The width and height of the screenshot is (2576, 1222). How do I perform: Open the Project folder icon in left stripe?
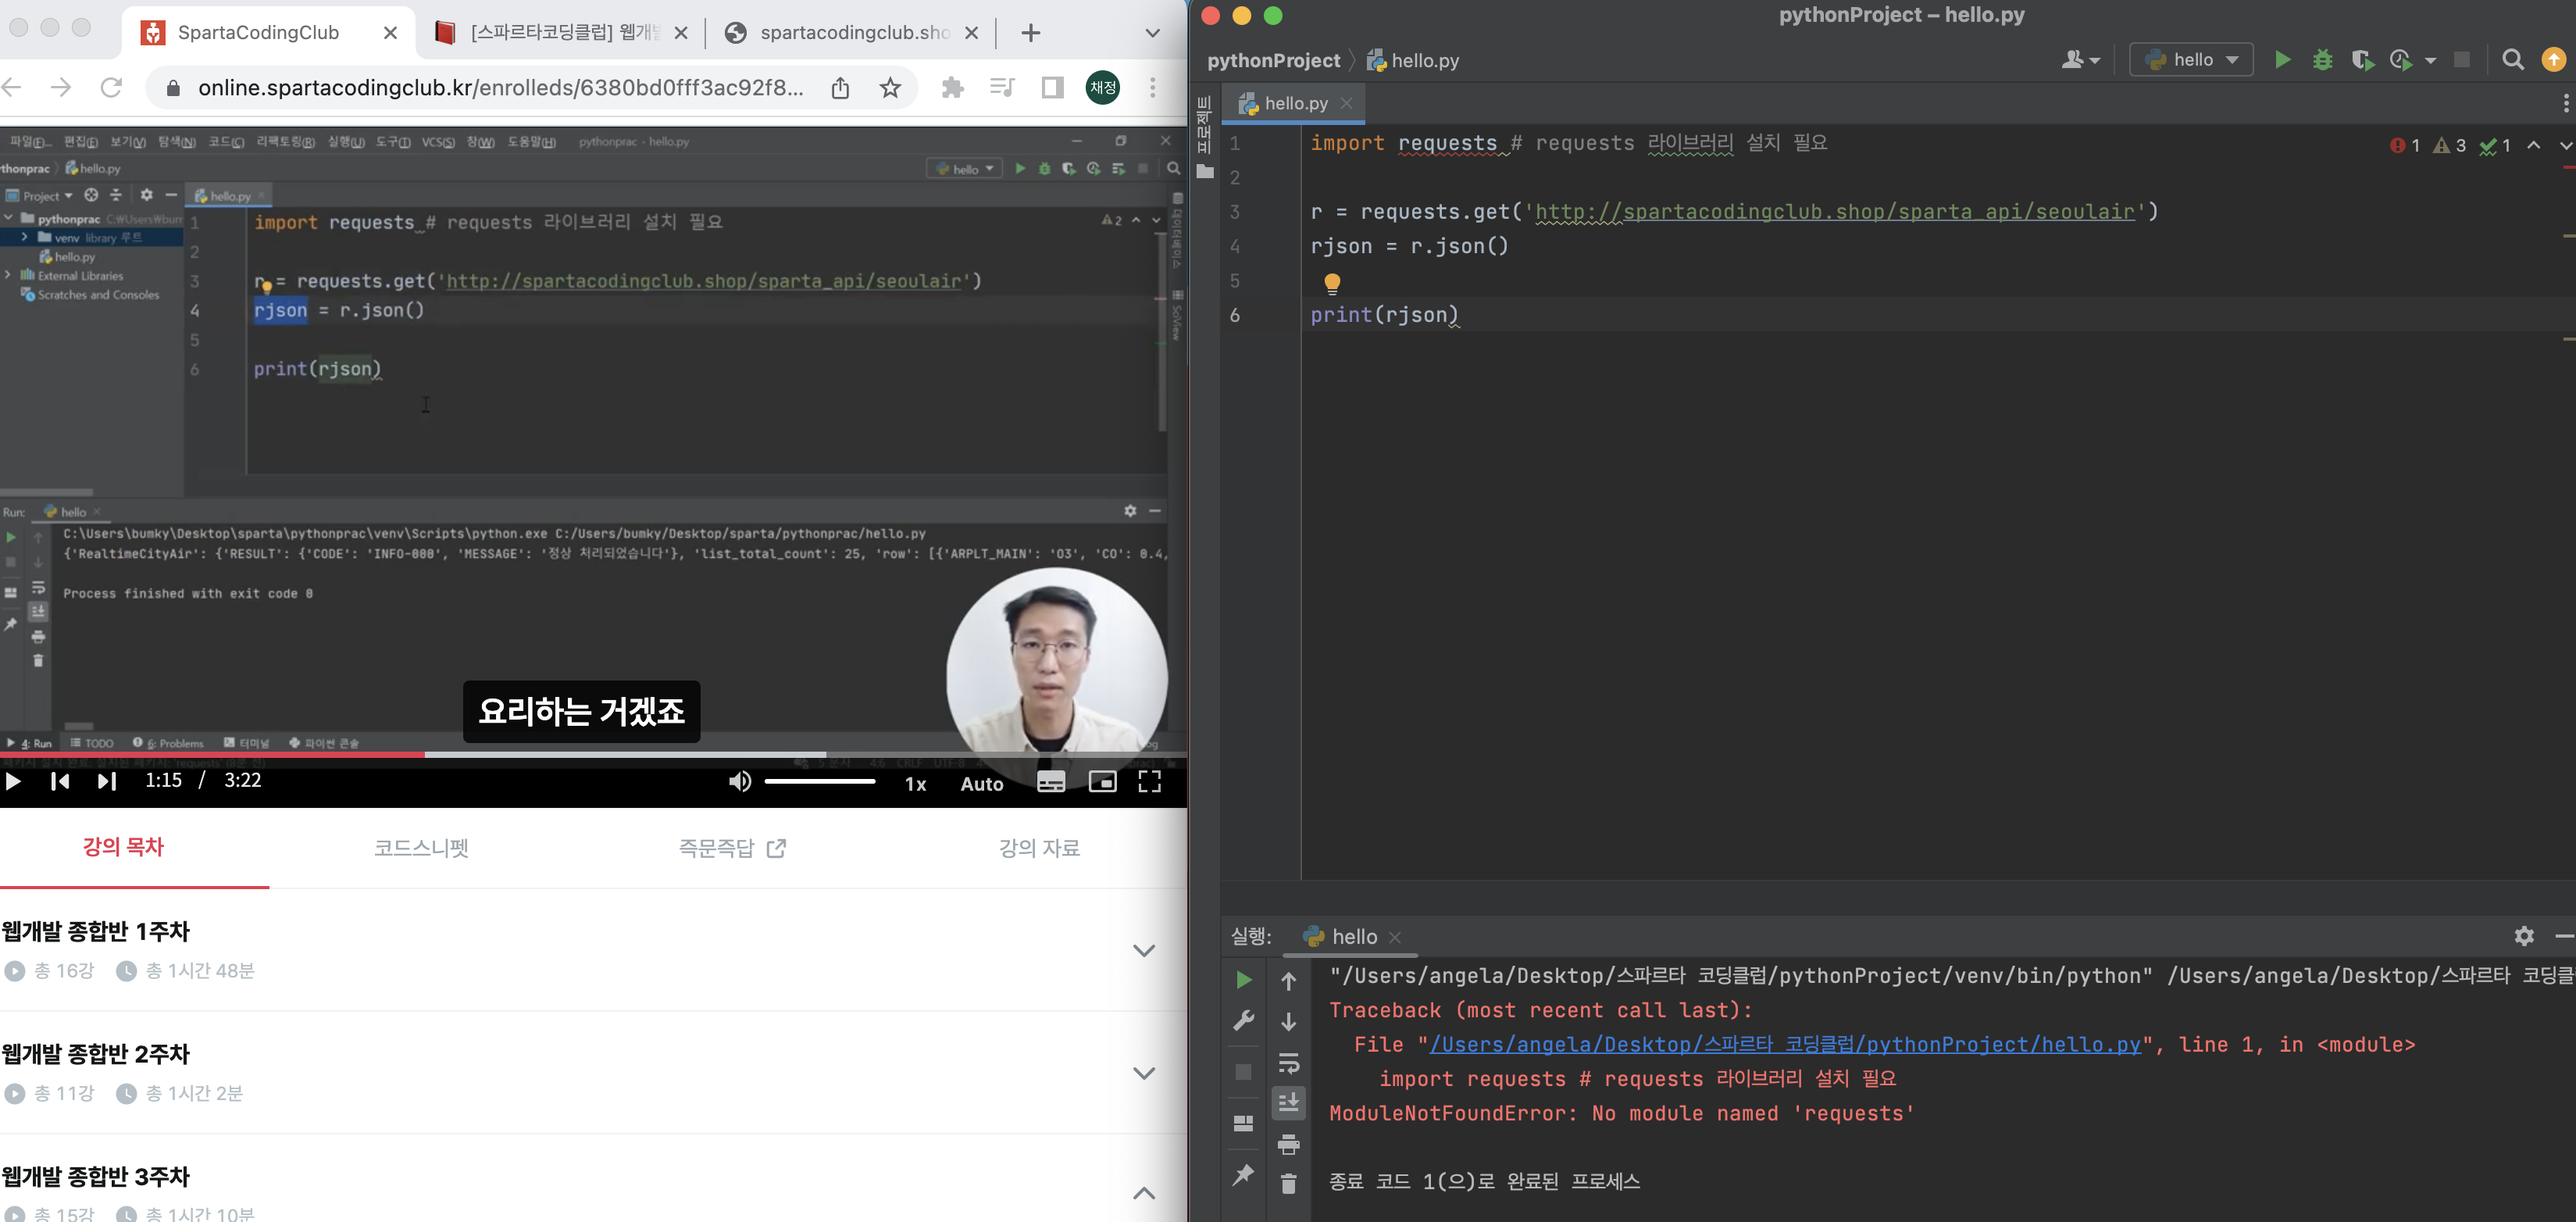pos(1205,171)
